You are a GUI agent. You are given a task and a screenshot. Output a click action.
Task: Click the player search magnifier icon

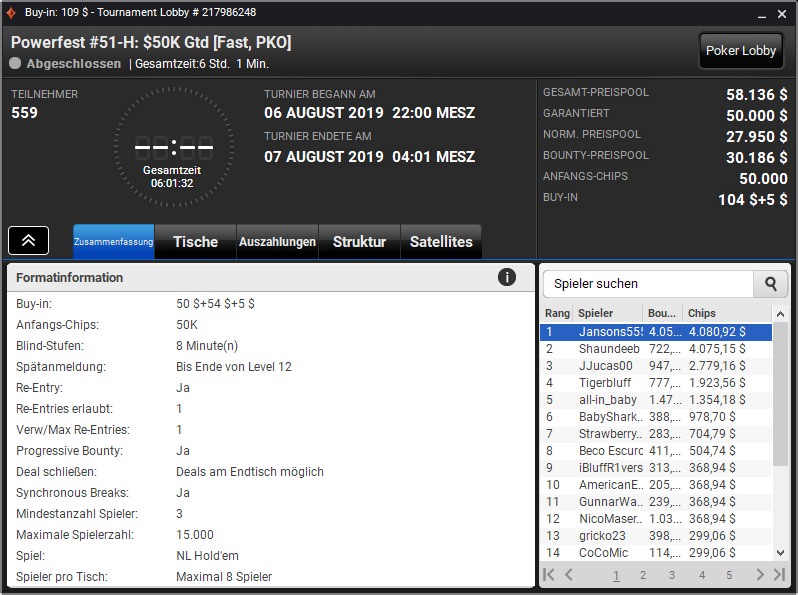click(771, 284)
